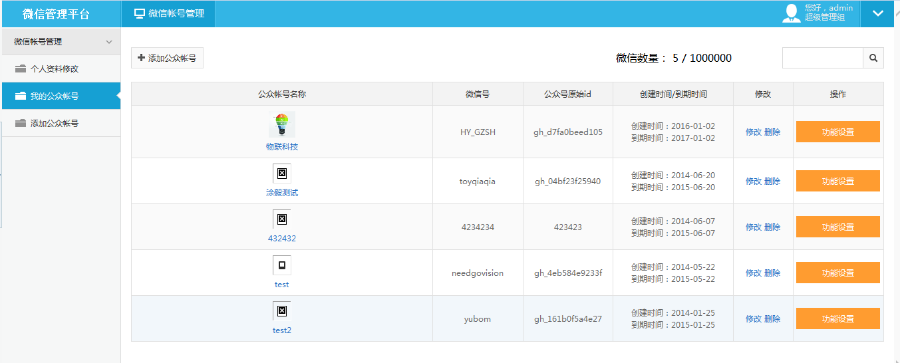
Task: Click the 微信管理平台 logo title
Action: [56, 14]
